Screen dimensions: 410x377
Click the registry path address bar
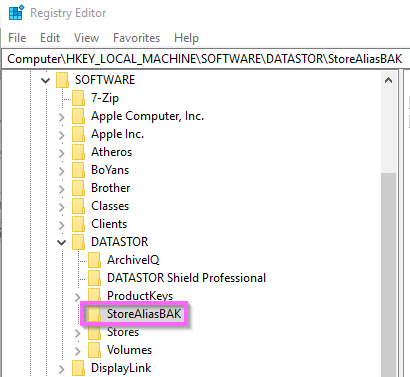coord(205,59)
